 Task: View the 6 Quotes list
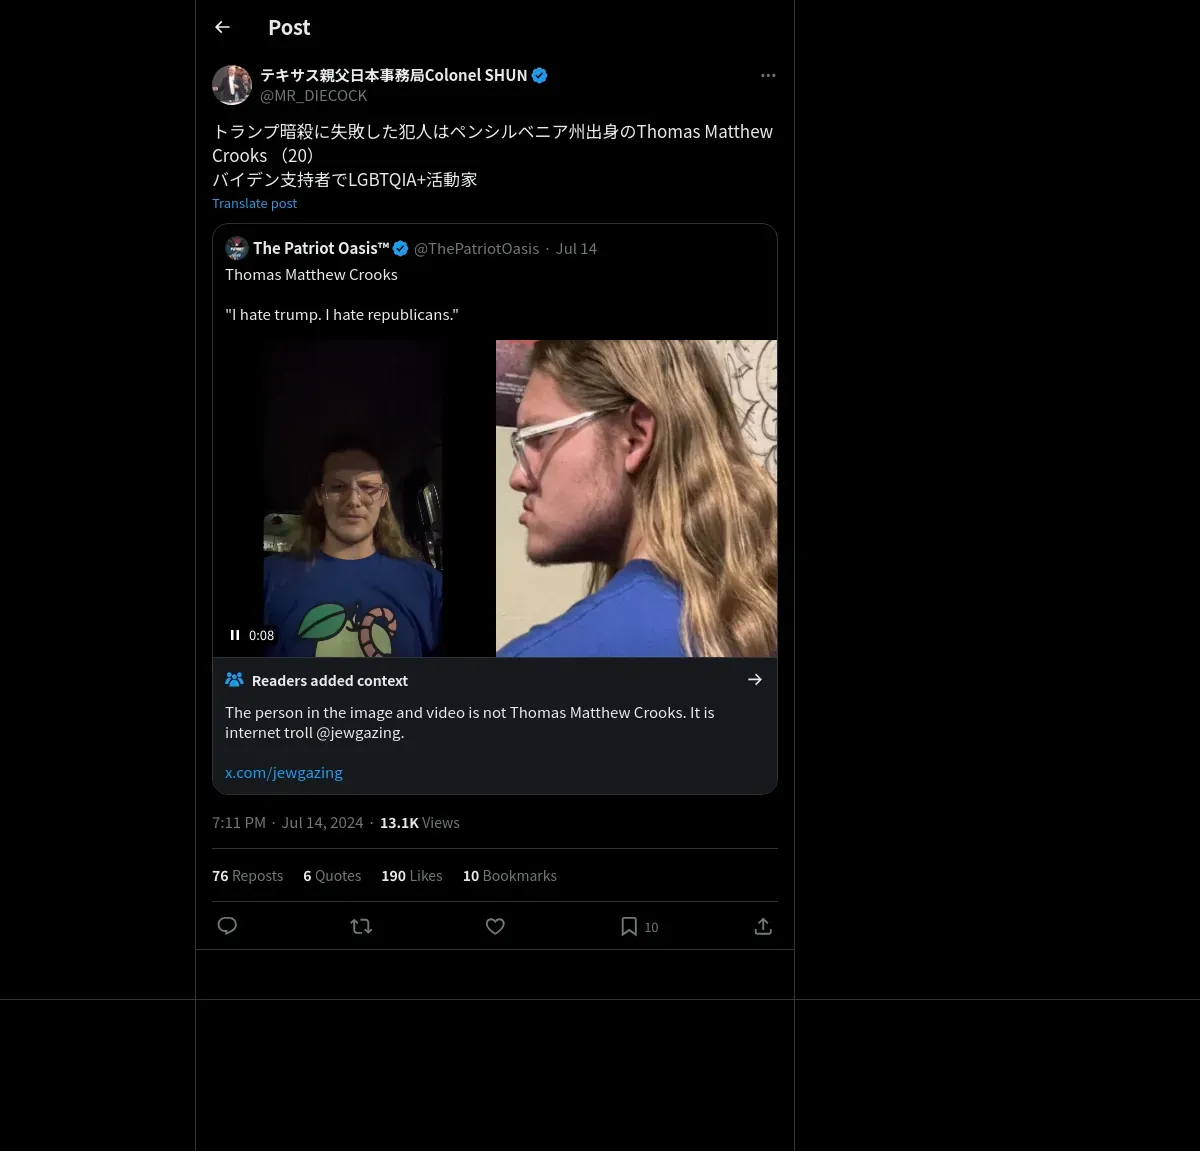click(332, 875)
